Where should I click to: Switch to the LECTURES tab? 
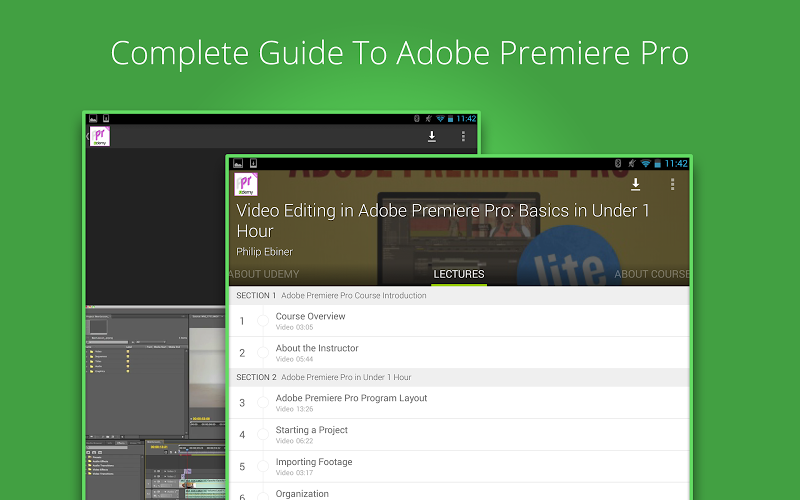coord(459,274)
